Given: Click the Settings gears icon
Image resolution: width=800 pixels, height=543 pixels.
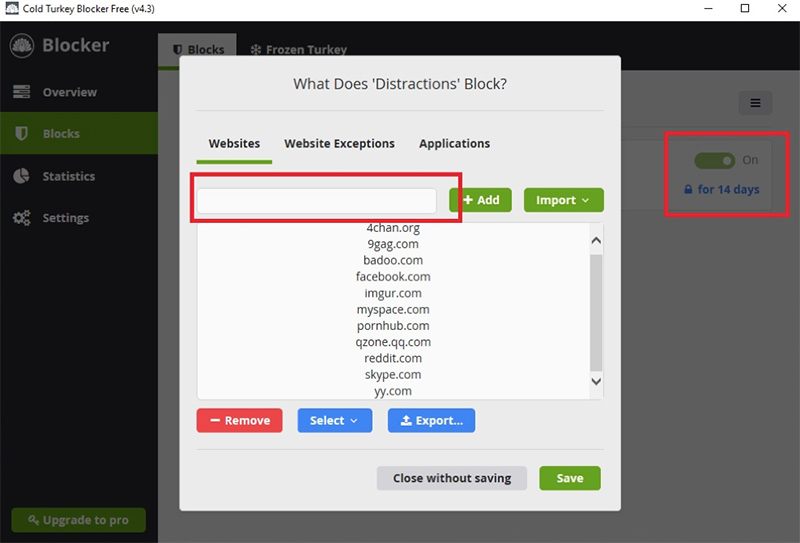Looking at the screenshot, I should tap(22, 218).
